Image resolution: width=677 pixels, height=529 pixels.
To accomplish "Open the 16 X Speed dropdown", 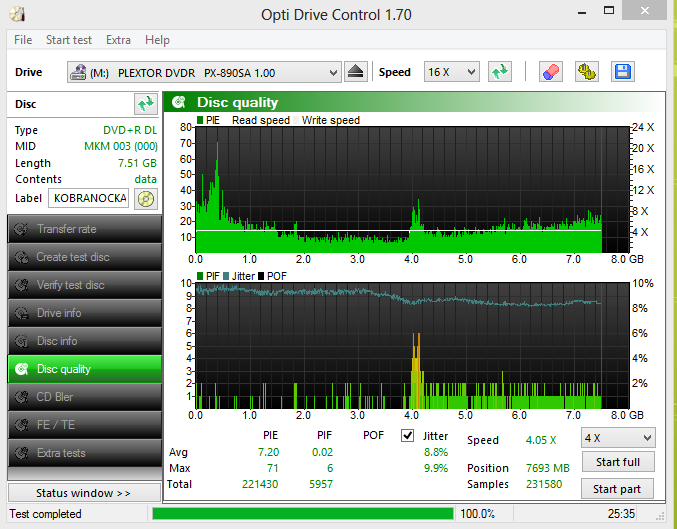I will coord(451,72).
